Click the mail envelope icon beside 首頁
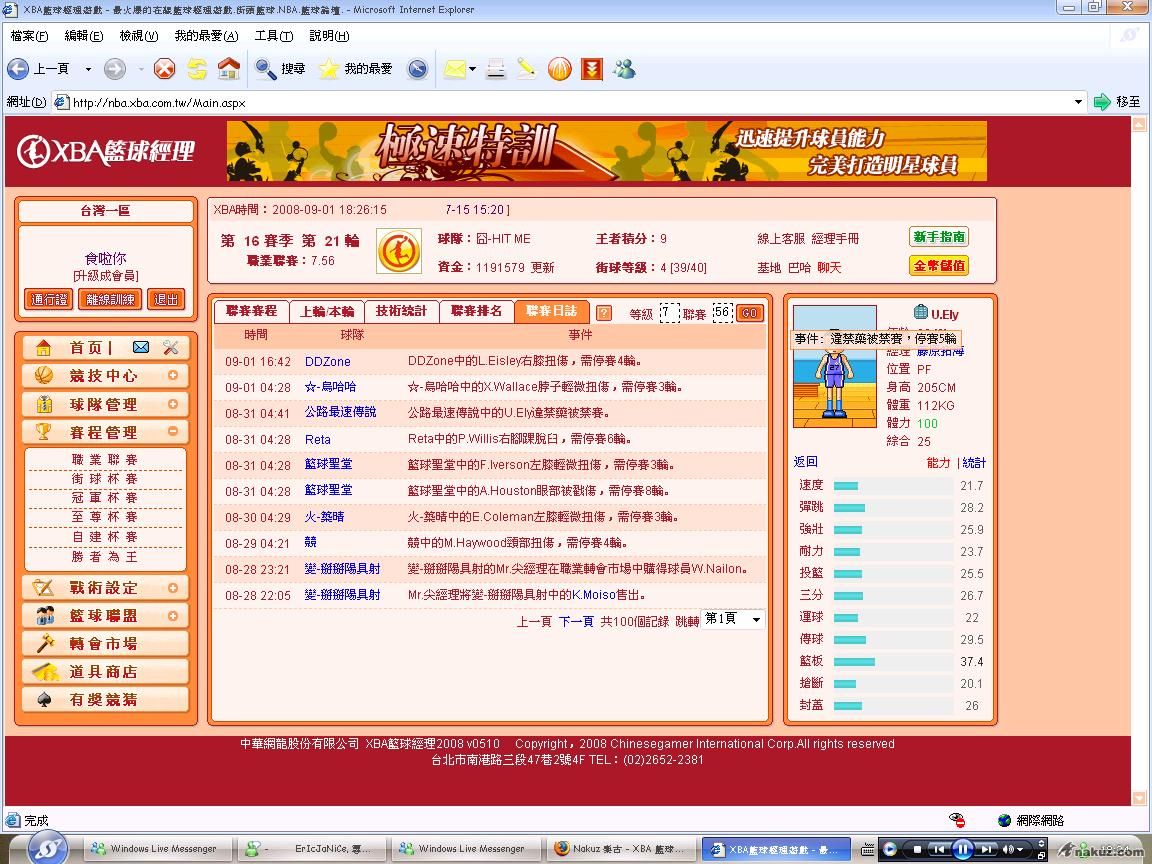The height and width of the screenshot is (864, 1152). (x=141, y=348)
